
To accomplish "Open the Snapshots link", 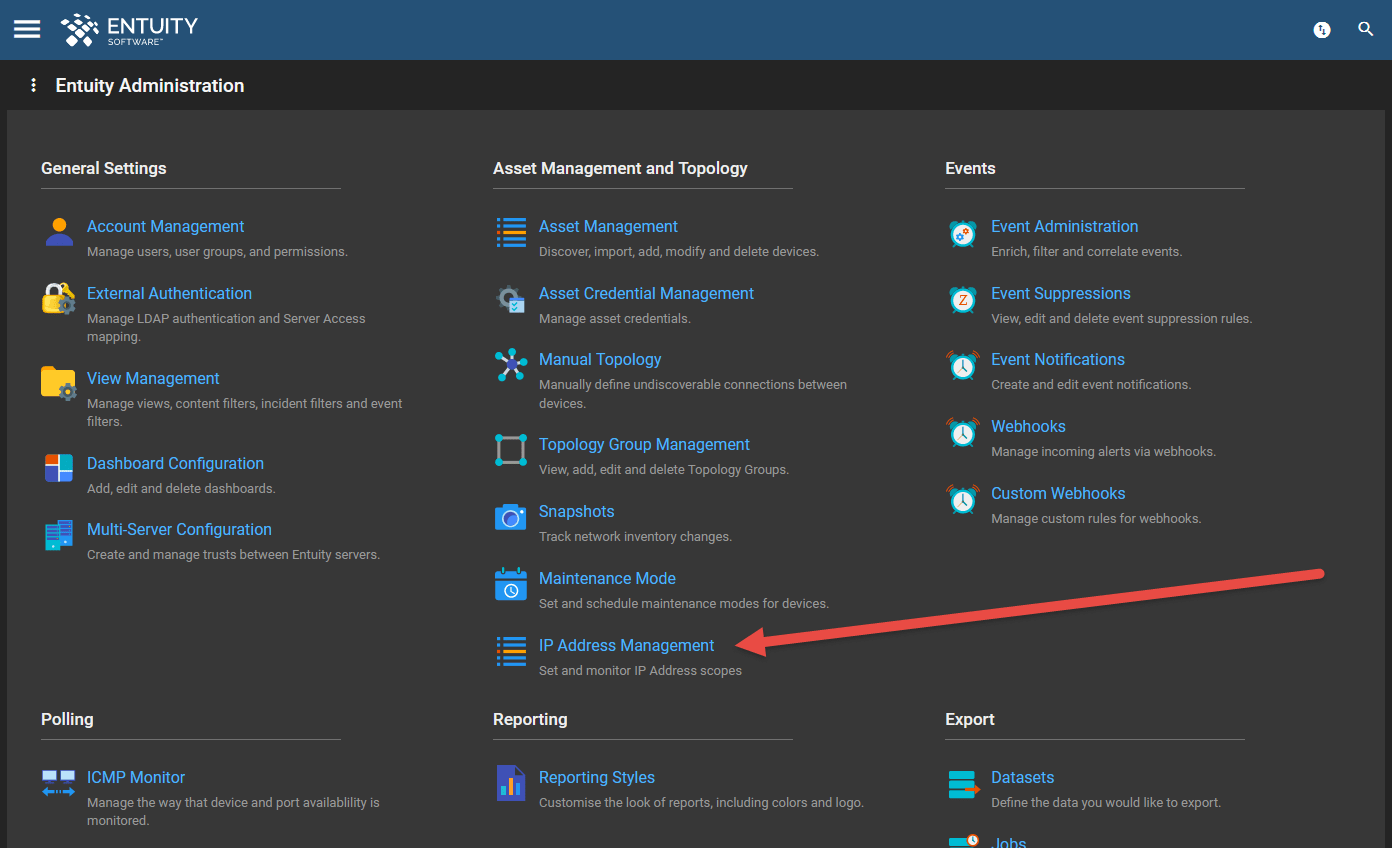I will tap(576, 512).
